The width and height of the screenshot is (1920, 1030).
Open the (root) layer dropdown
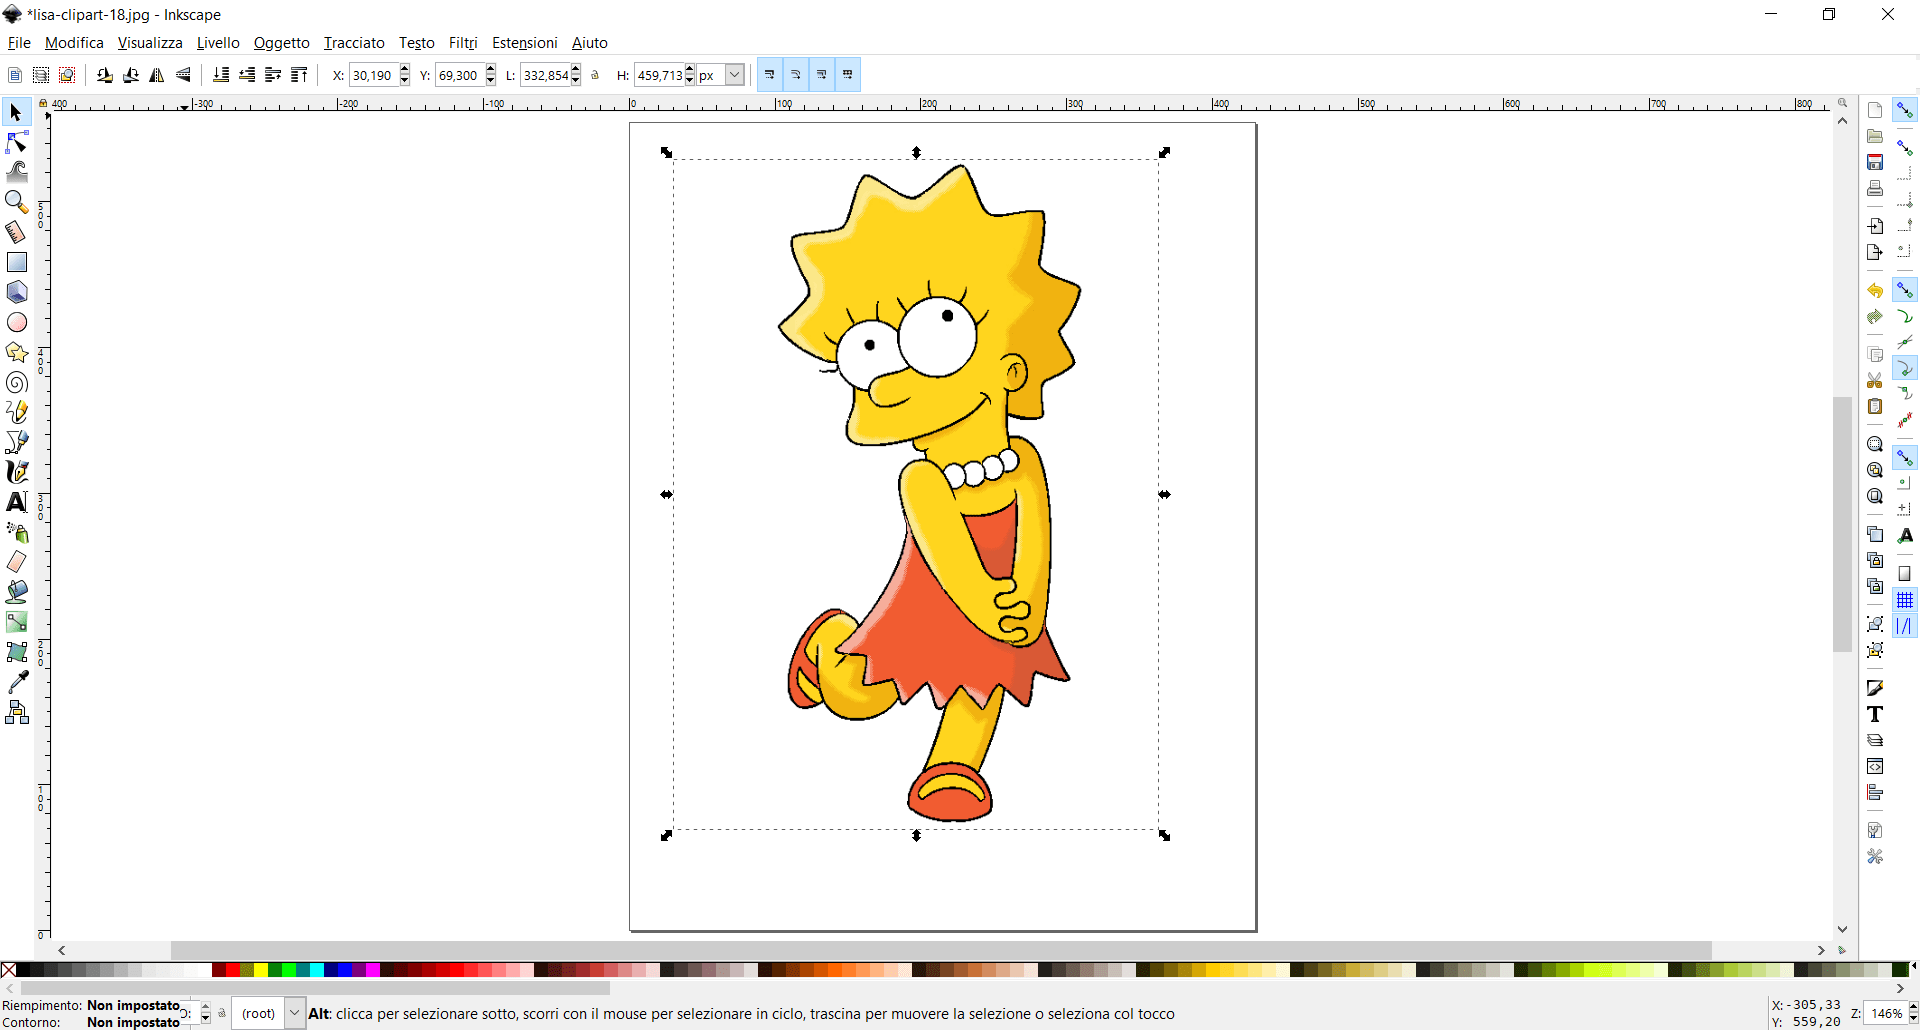294,1013
